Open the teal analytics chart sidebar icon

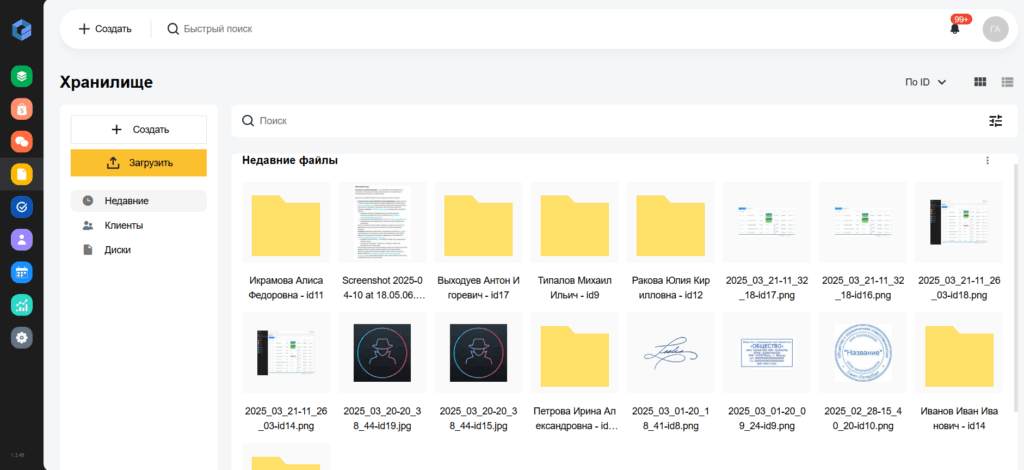[x=22, y=305]
